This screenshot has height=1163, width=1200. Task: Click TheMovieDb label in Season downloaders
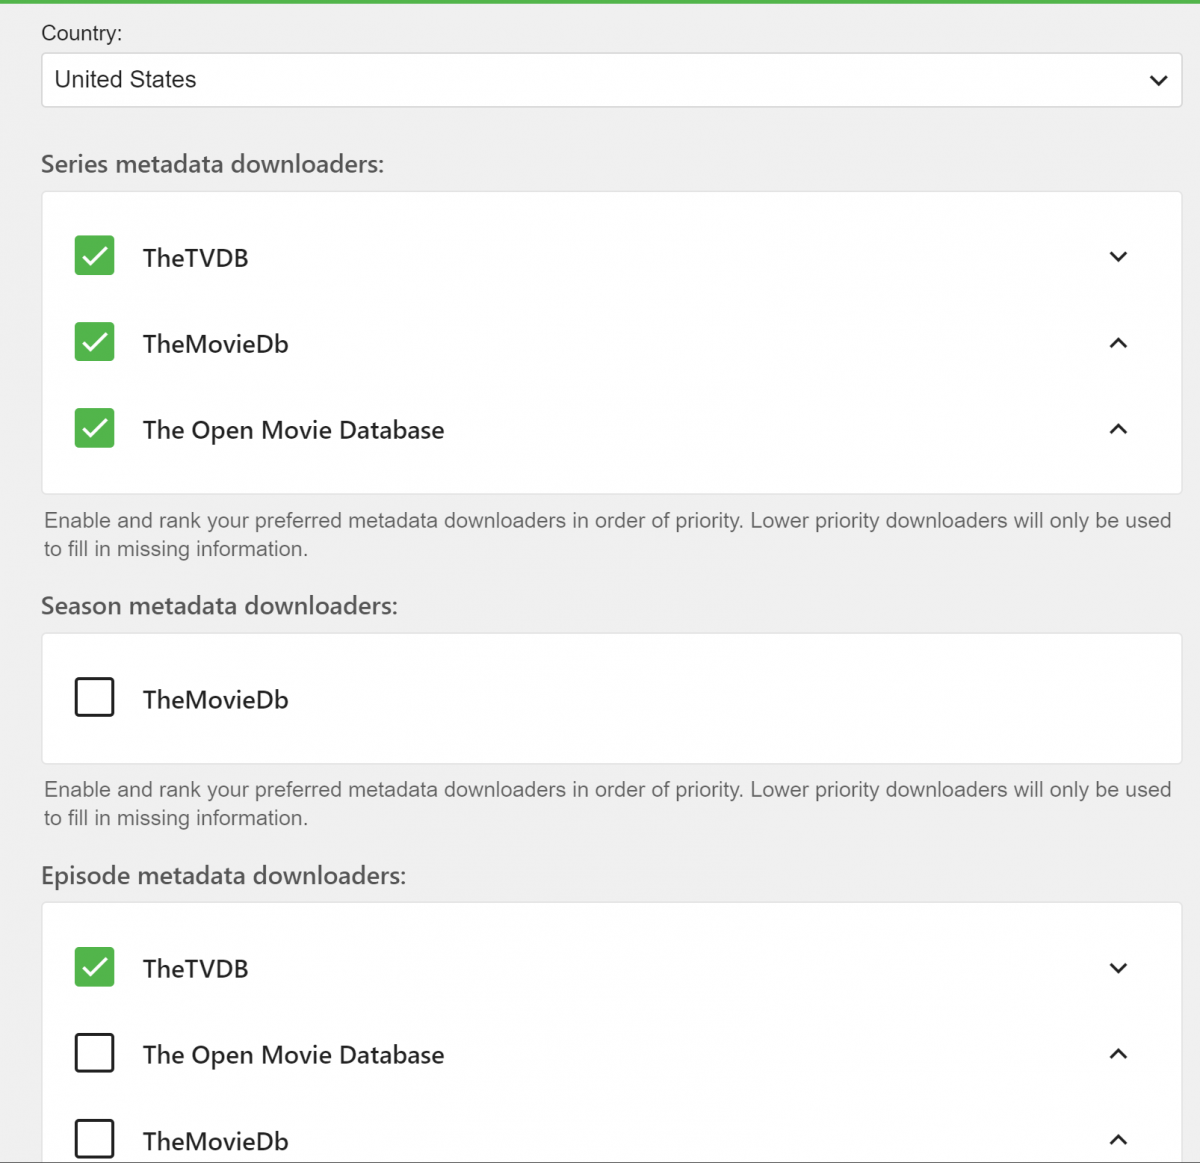(x=215, y=700)
